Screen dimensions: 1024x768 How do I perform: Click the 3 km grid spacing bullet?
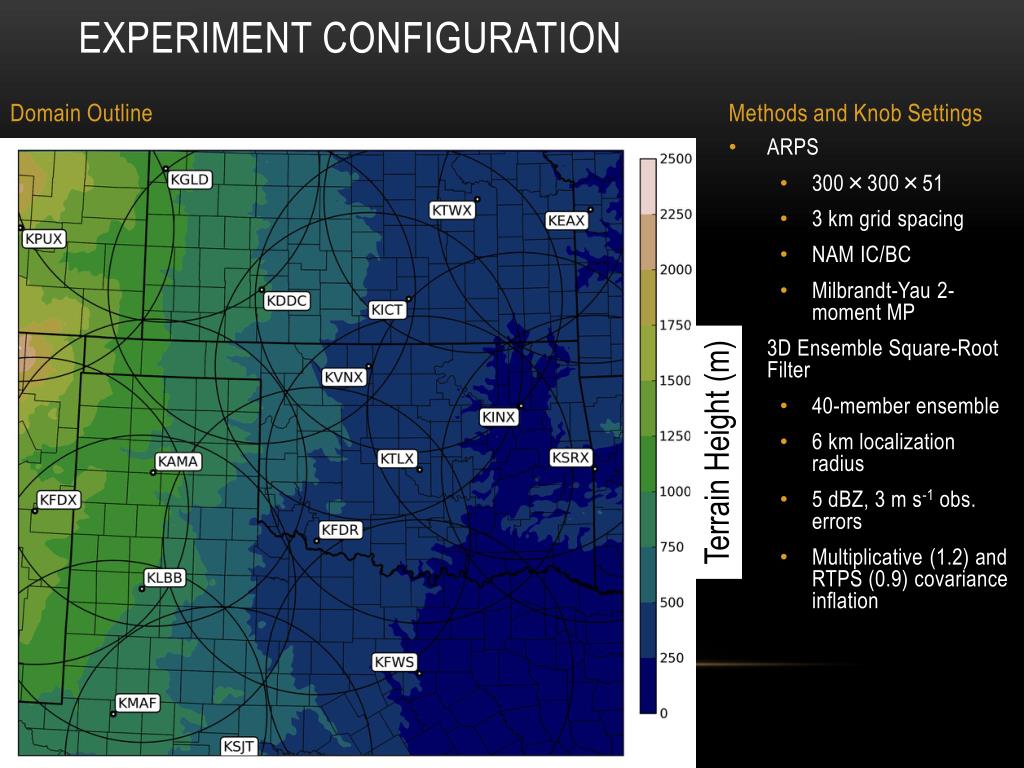888,219
